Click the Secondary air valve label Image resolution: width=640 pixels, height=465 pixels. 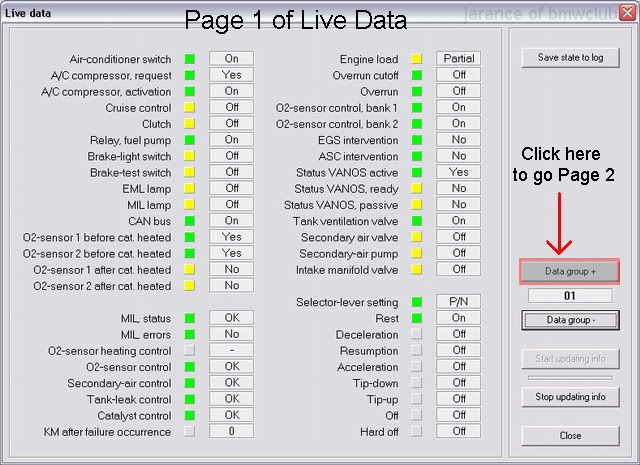pyautogui.click(x=349, y=238)
